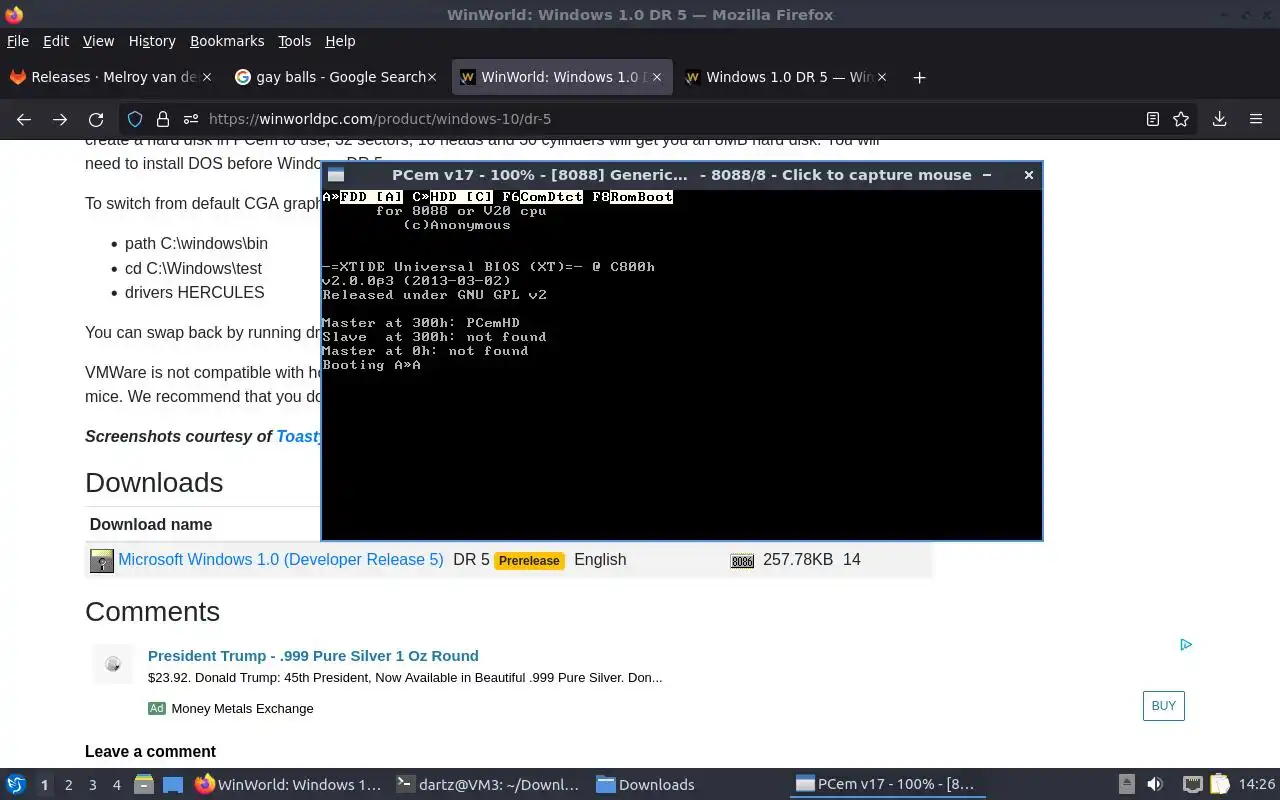Image resolution: width=1280 pixels, height=800 pixels.
Task: Click the Money Metals Exchange advertiser label
Action: point(242,708)
